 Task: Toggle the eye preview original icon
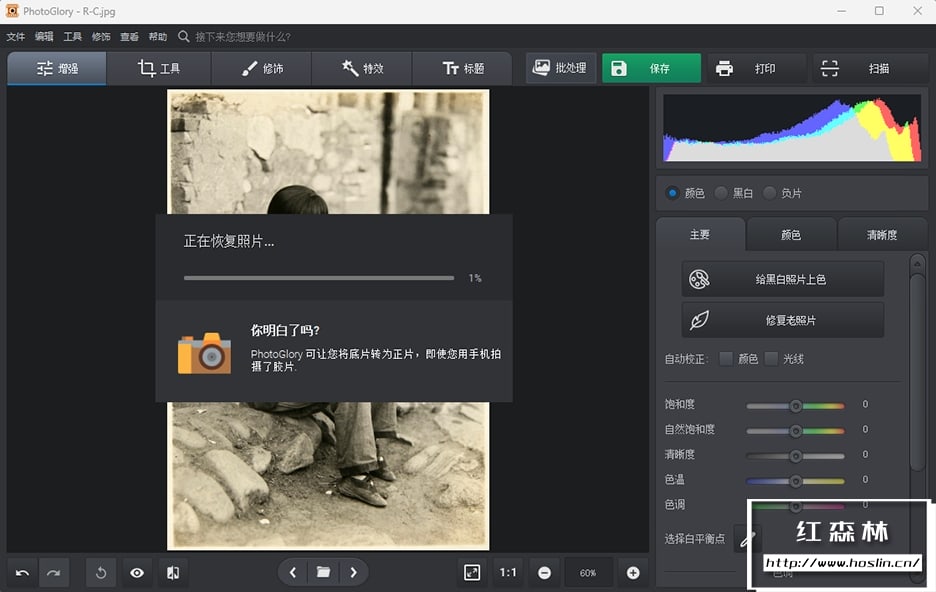137,573
